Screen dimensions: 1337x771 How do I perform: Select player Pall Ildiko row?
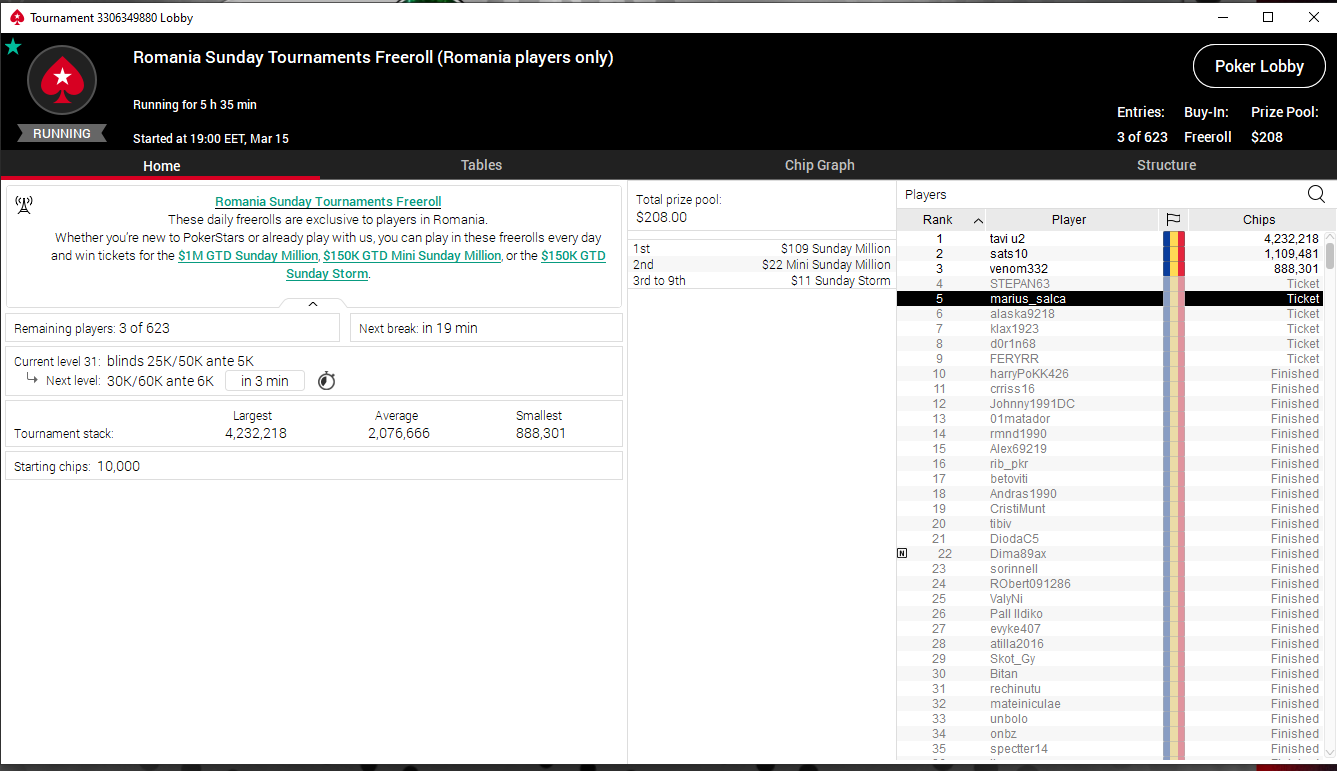tap(1110, 614)
